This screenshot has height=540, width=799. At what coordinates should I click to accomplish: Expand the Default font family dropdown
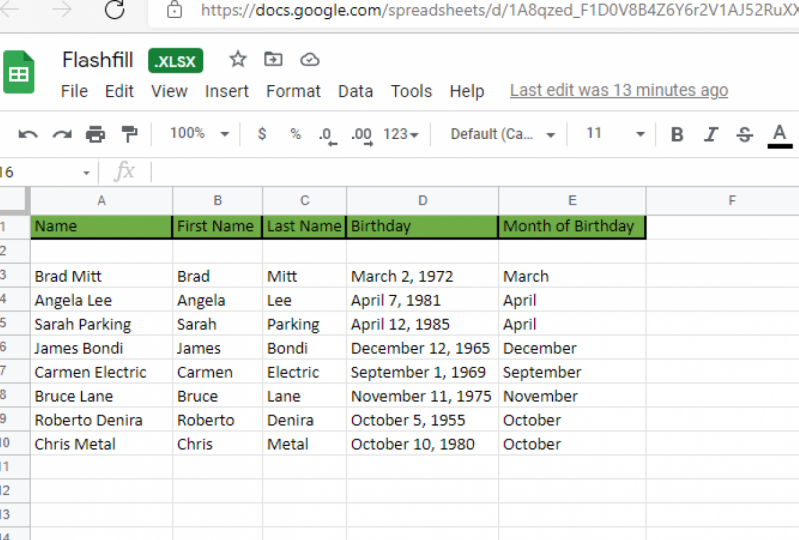503,134
